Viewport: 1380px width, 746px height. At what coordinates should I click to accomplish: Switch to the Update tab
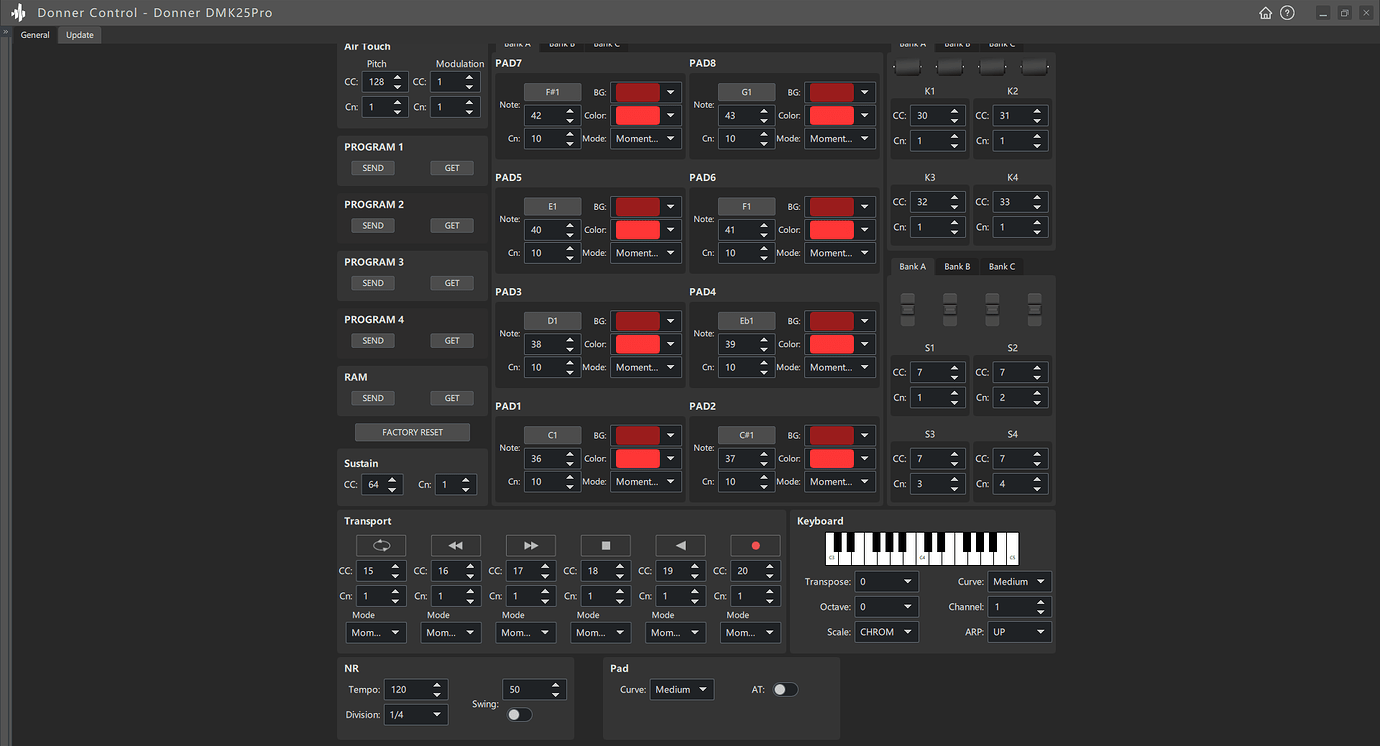[x=79, y=34]
